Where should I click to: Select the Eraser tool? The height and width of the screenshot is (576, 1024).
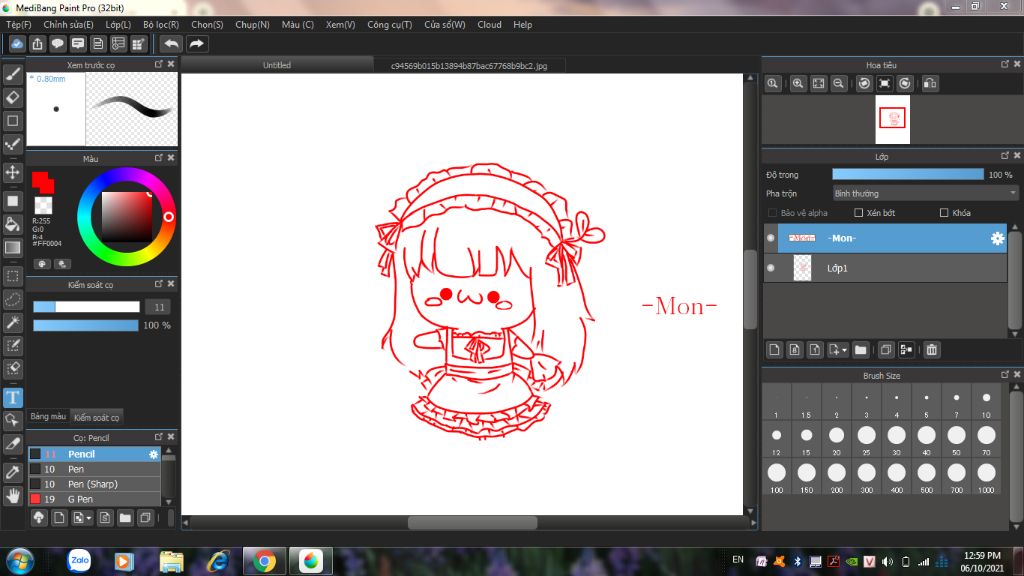(12, 97)
